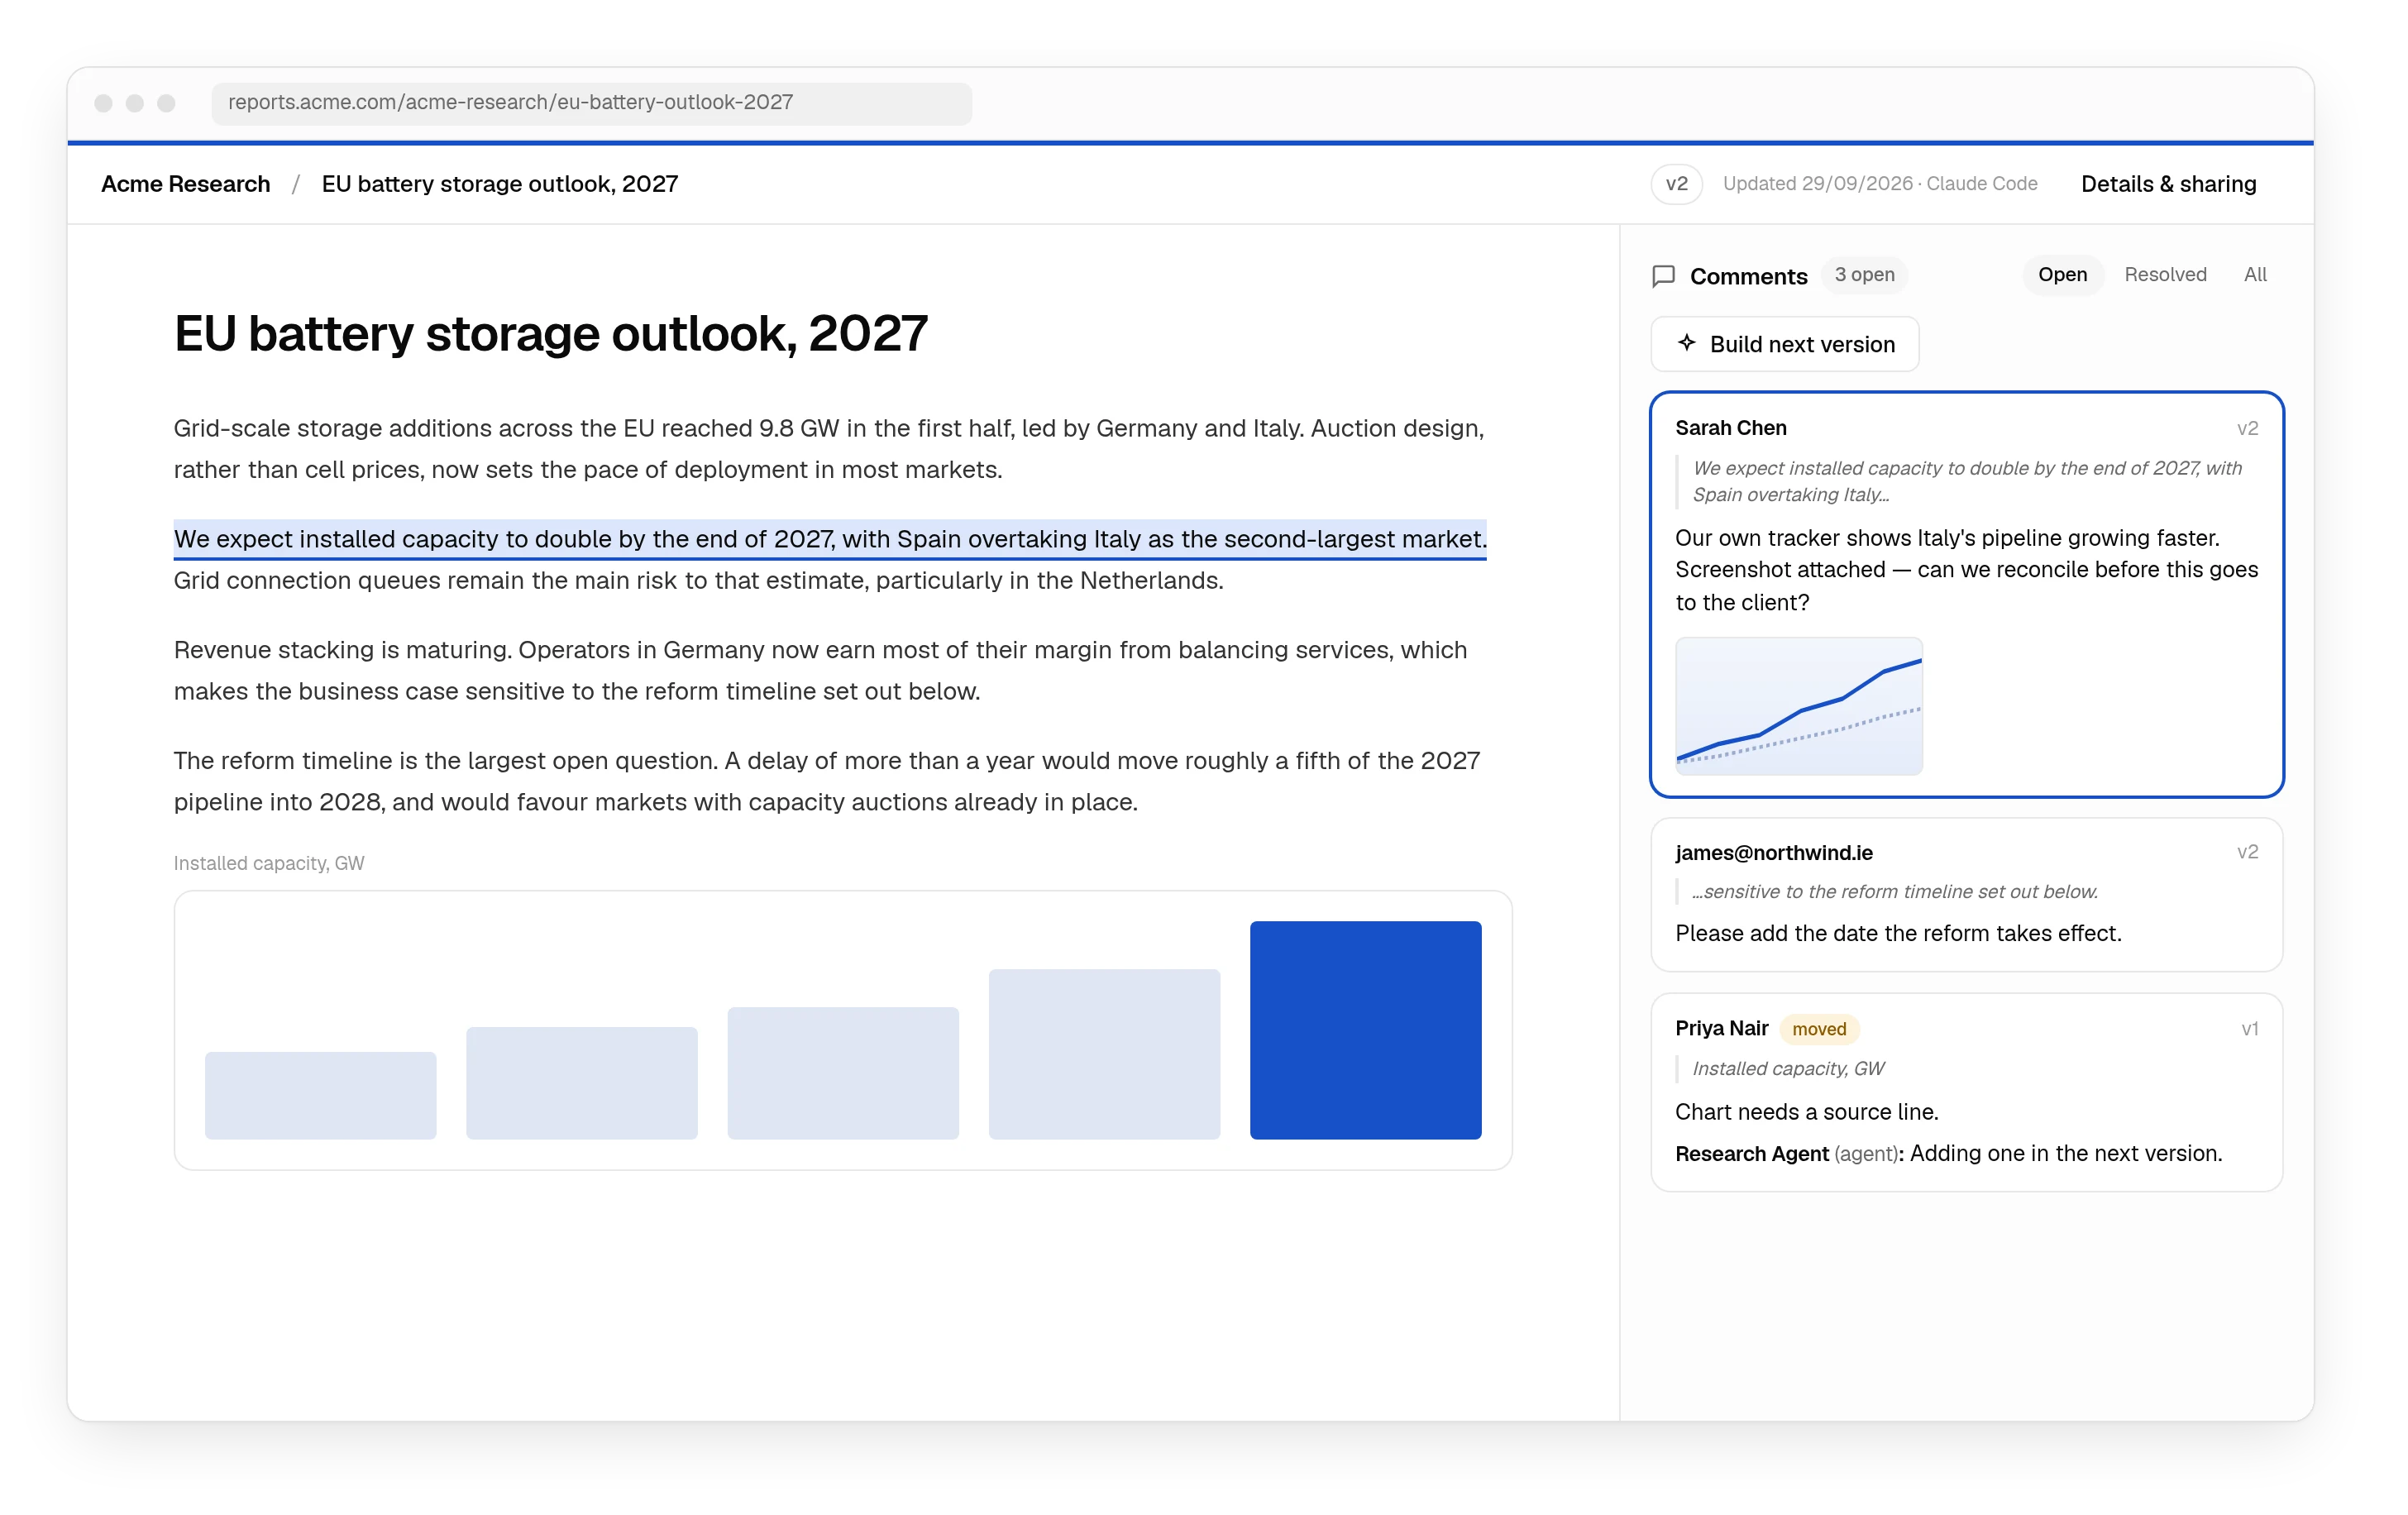
Task: Click 'Chart needs a source line.' comment text
Action: tap(1806, 1112)
